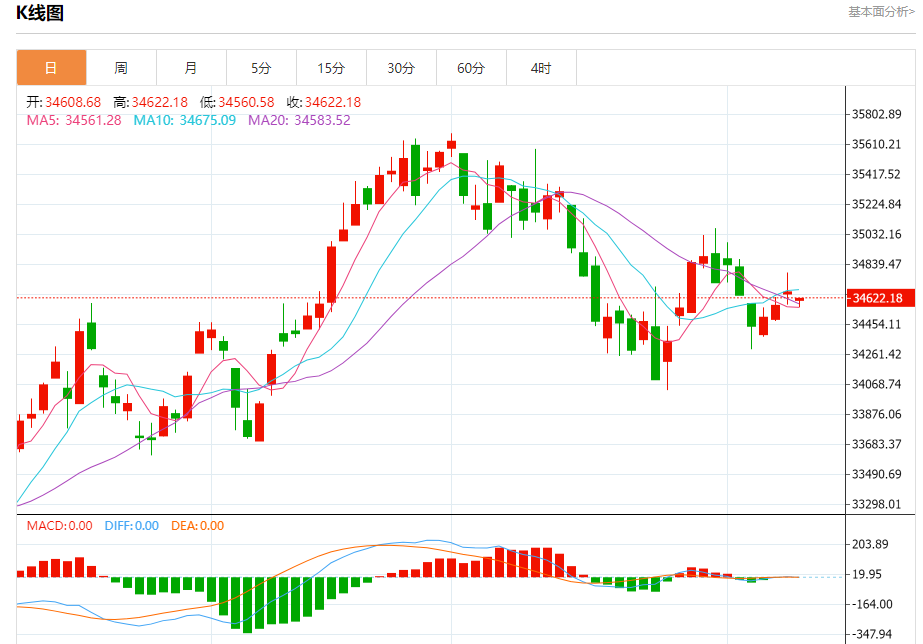Screen dimensions: 923x644
Task: Click the MA20: 34583.52 label
Action: [x=299, y=120]
